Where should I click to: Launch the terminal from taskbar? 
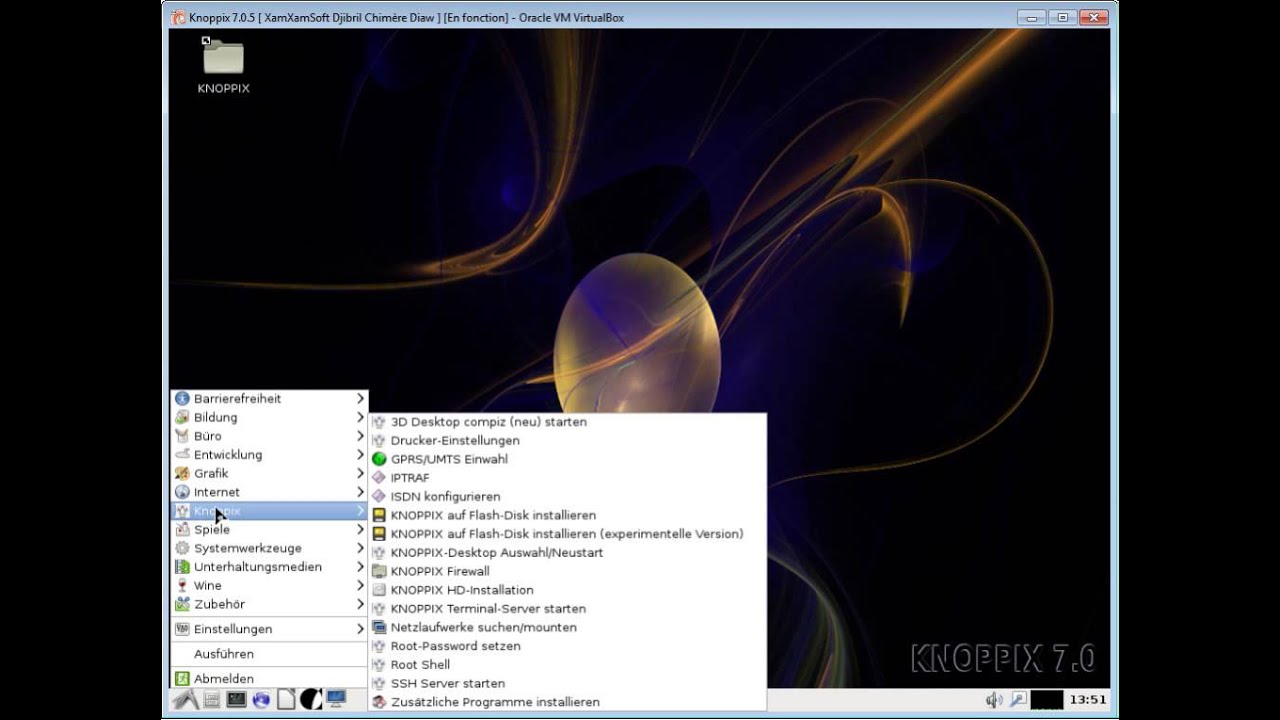point(236,699)
